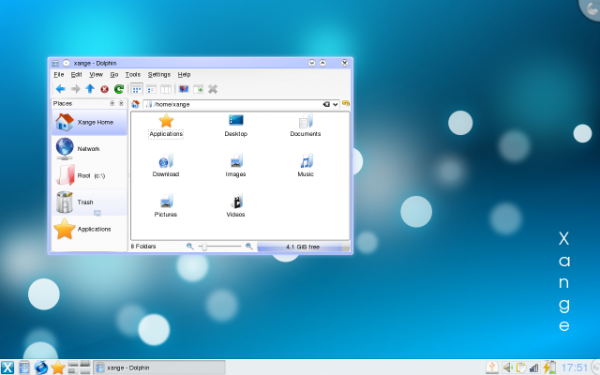Open the Settings menu
This screenshot has height=375, width=600.
[159, 75]
